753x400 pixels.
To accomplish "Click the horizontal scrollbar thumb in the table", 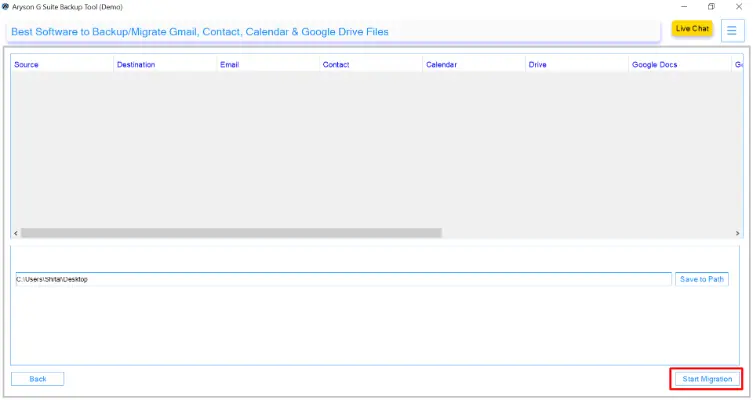I will click(231, 233).
